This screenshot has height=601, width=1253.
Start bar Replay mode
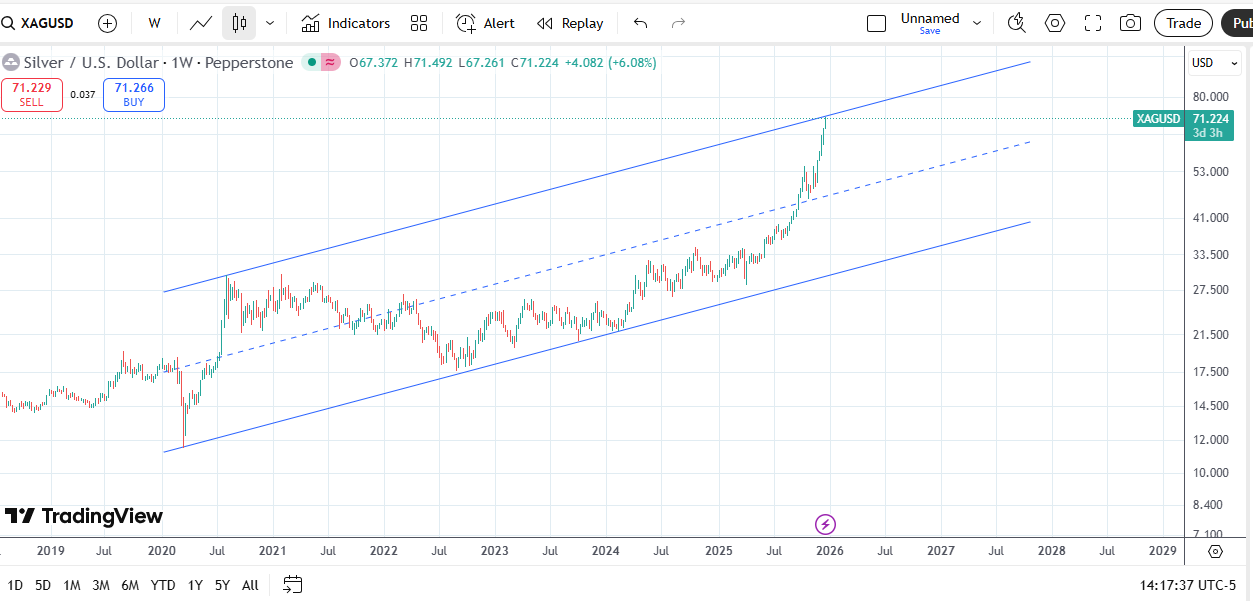point(570,23)
